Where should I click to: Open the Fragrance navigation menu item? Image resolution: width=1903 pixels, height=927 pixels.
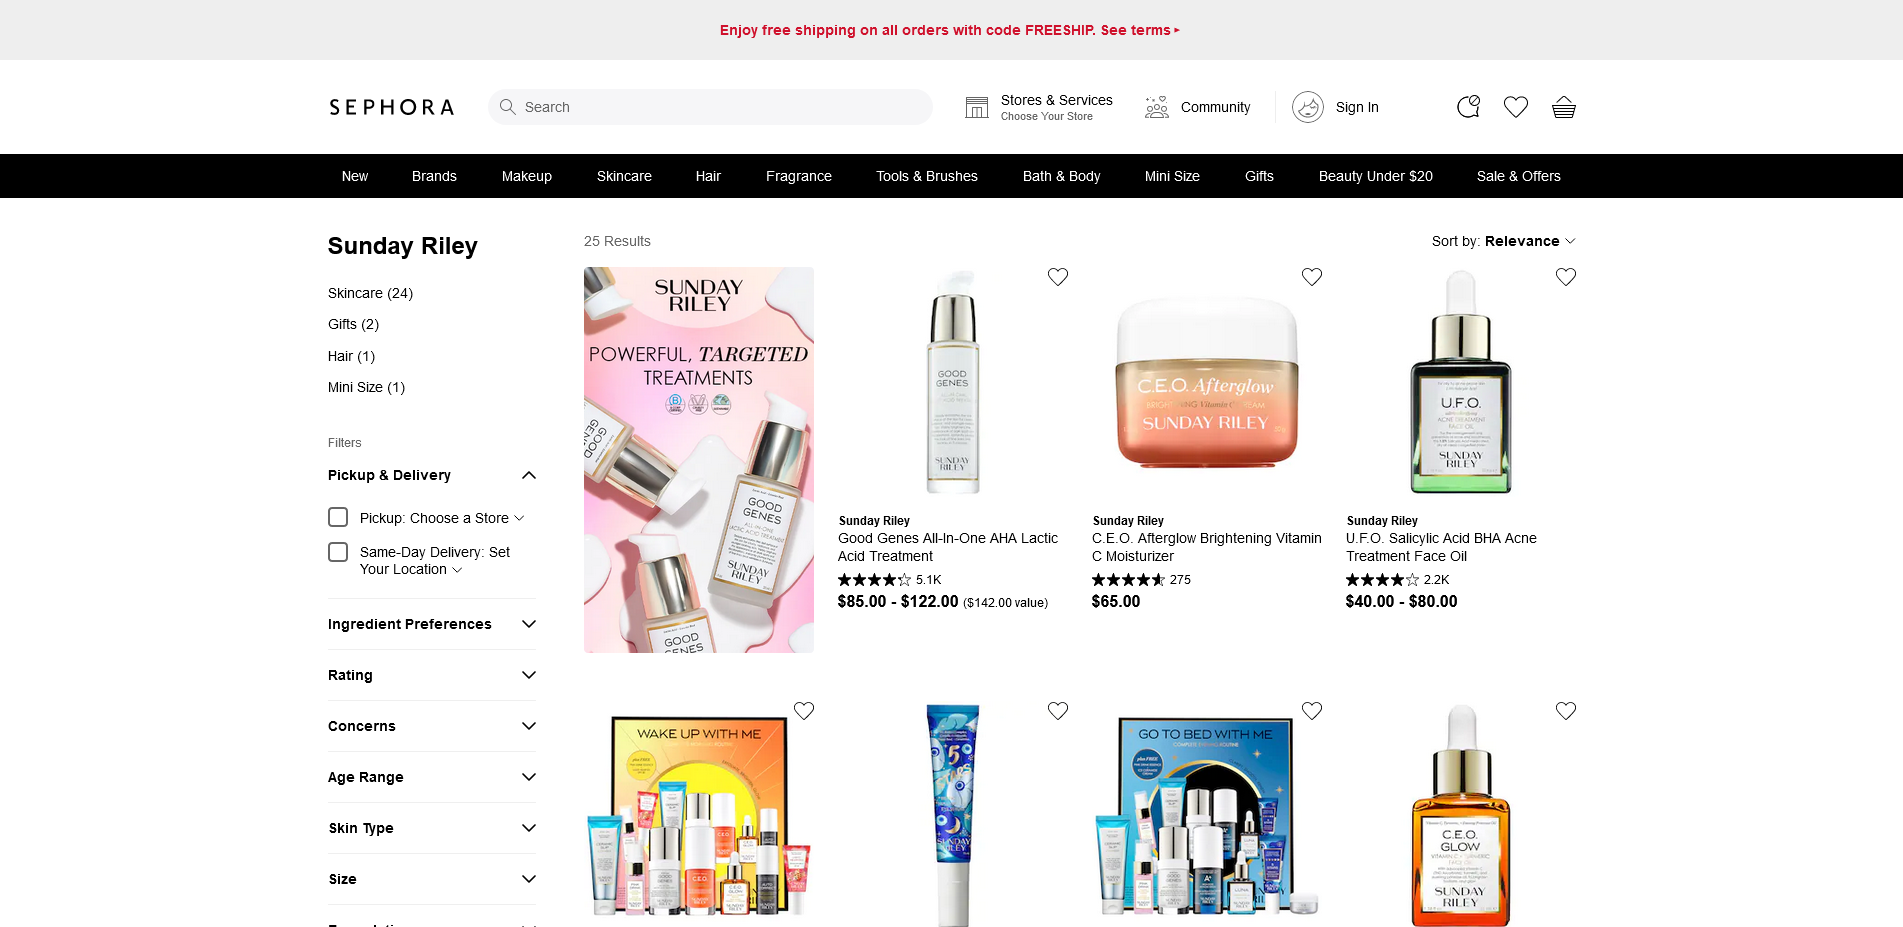(x=799, y=176)
